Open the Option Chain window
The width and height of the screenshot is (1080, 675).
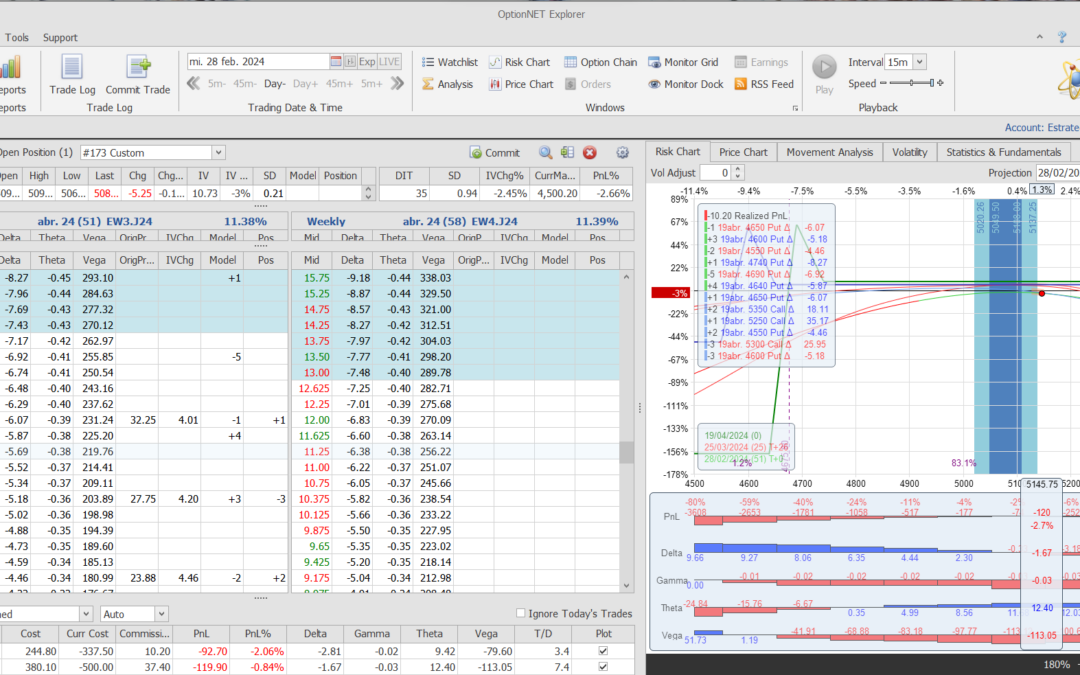[x=600, y=61]
